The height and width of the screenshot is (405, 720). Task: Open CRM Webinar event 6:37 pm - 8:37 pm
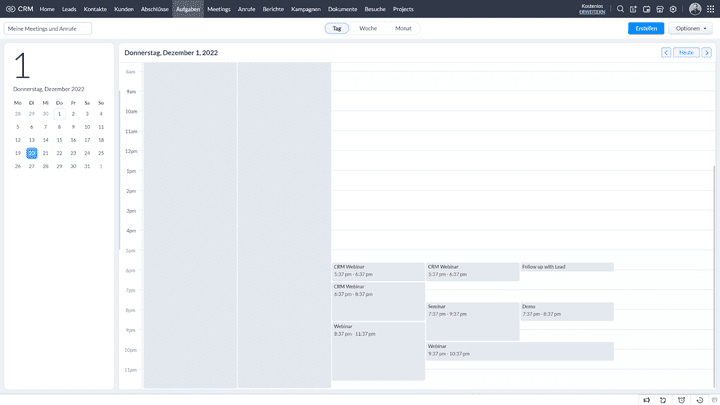click(378, 301)
